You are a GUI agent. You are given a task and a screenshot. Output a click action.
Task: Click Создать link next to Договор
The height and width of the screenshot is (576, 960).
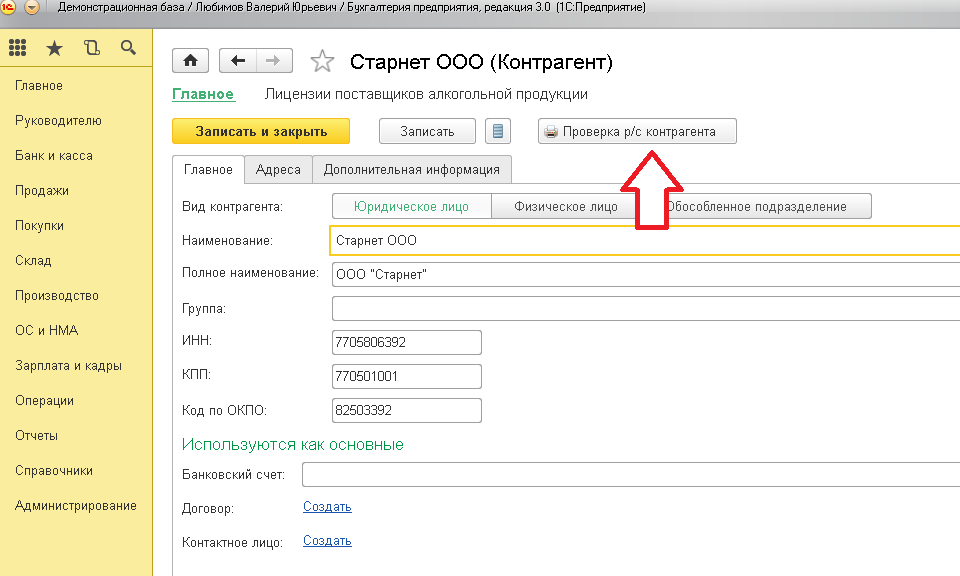pos(327,507)
